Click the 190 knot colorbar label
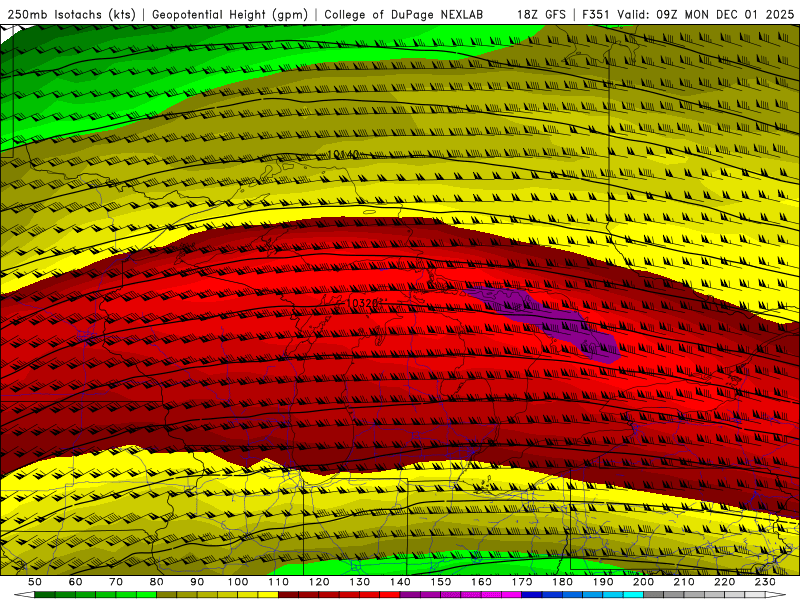This screenshot has height=600, width=800. [603, 582]
